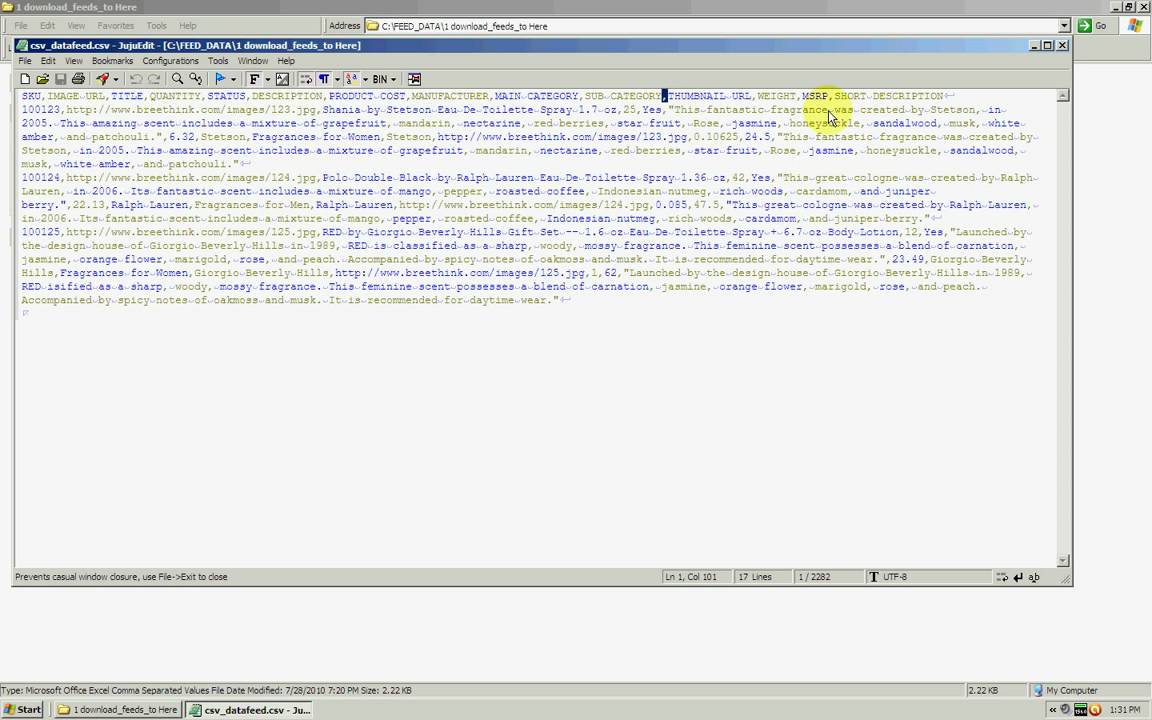Click scroll up arrow in editor

coord(1062,96)
